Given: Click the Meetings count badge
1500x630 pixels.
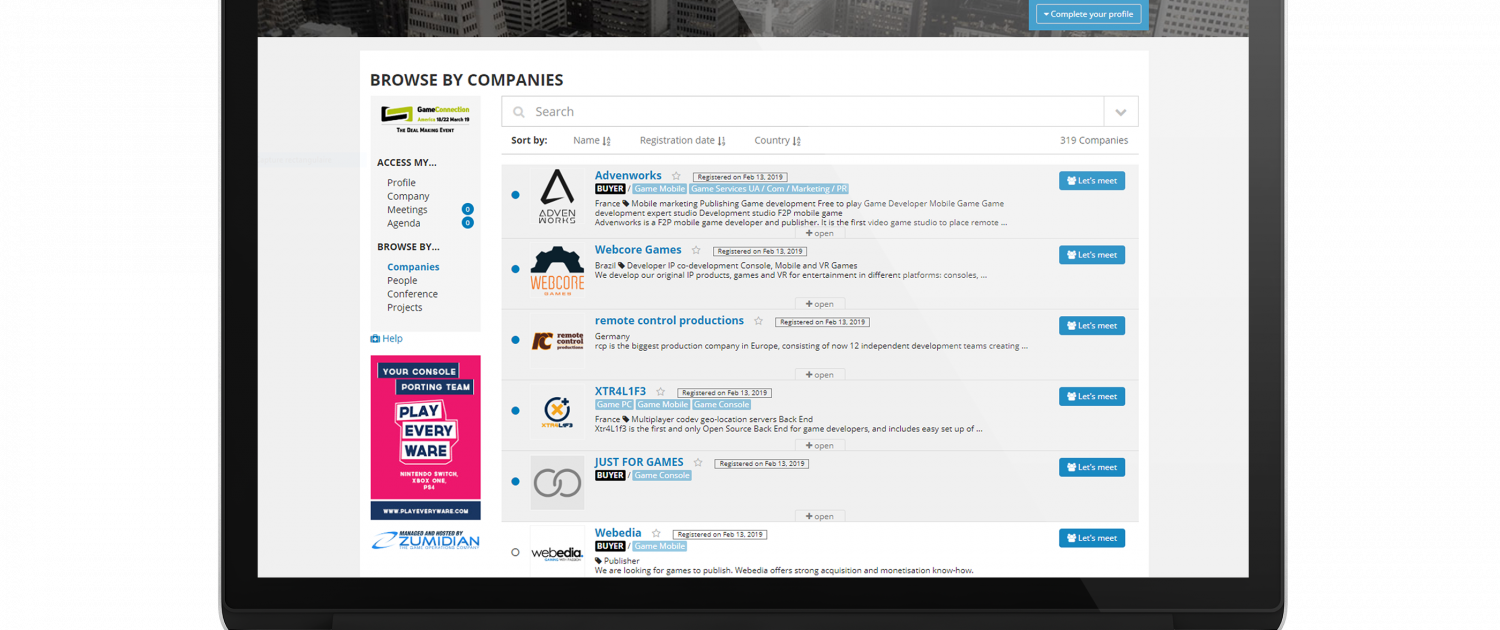Looking at the screenshot, I should 467,209.
